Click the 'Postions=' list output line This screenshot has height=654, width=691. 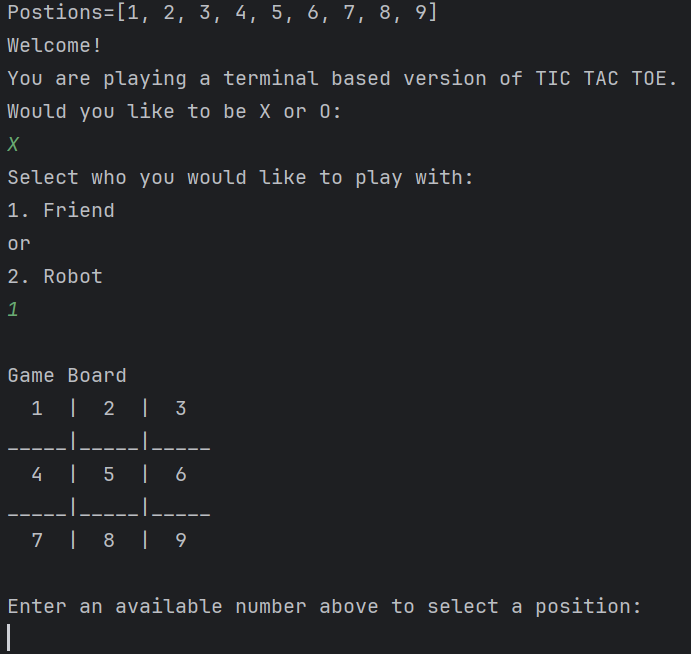[222, 14]
